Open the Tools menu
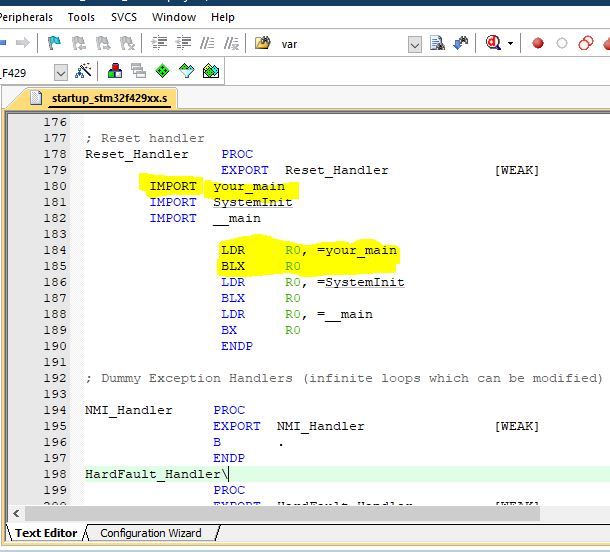The height and width of the screenshot is (552, 610). 81,16
